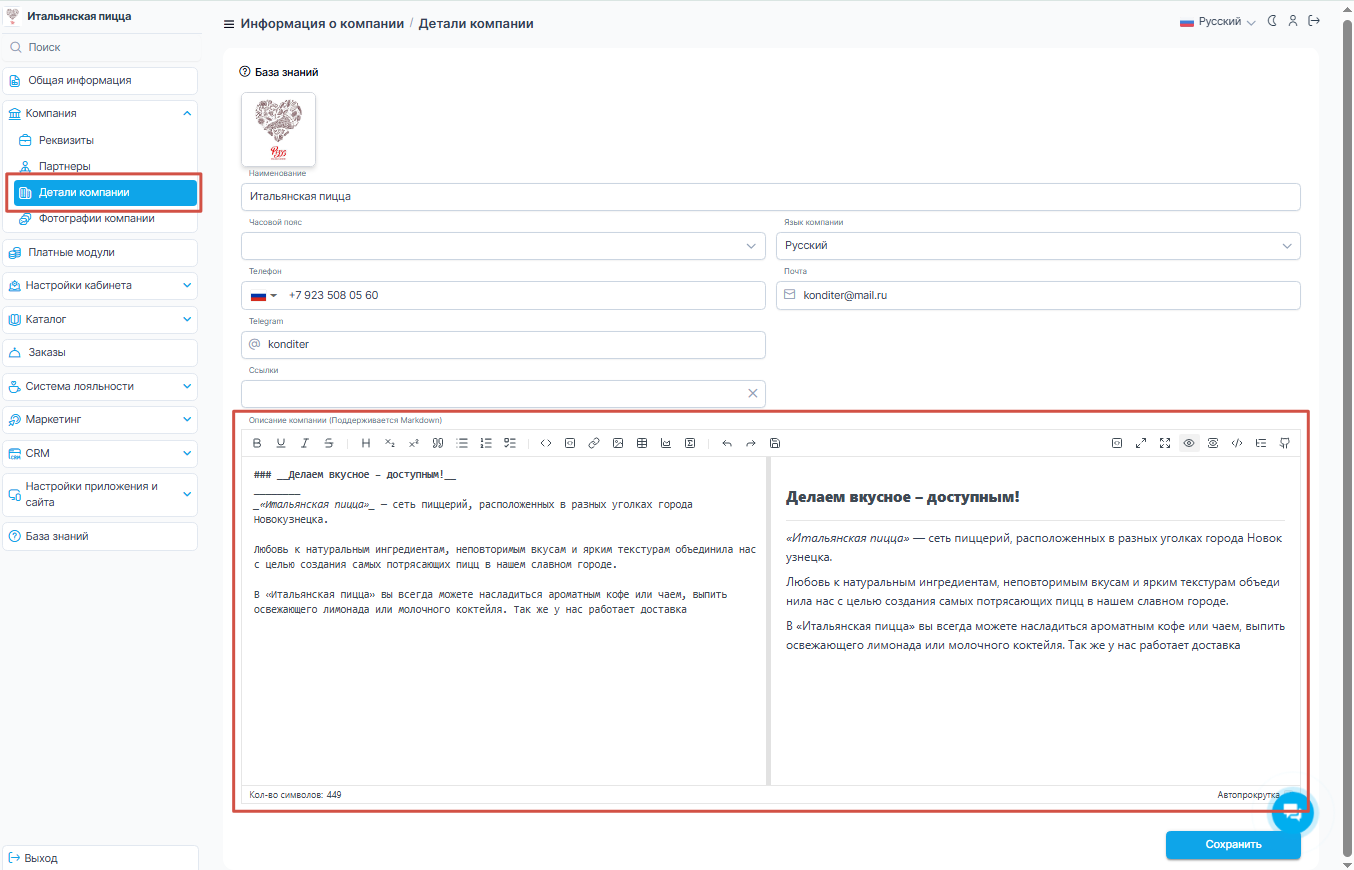Click the Exit button in the sidebar footer
1354x870 pixels.
tap(100, 858)
